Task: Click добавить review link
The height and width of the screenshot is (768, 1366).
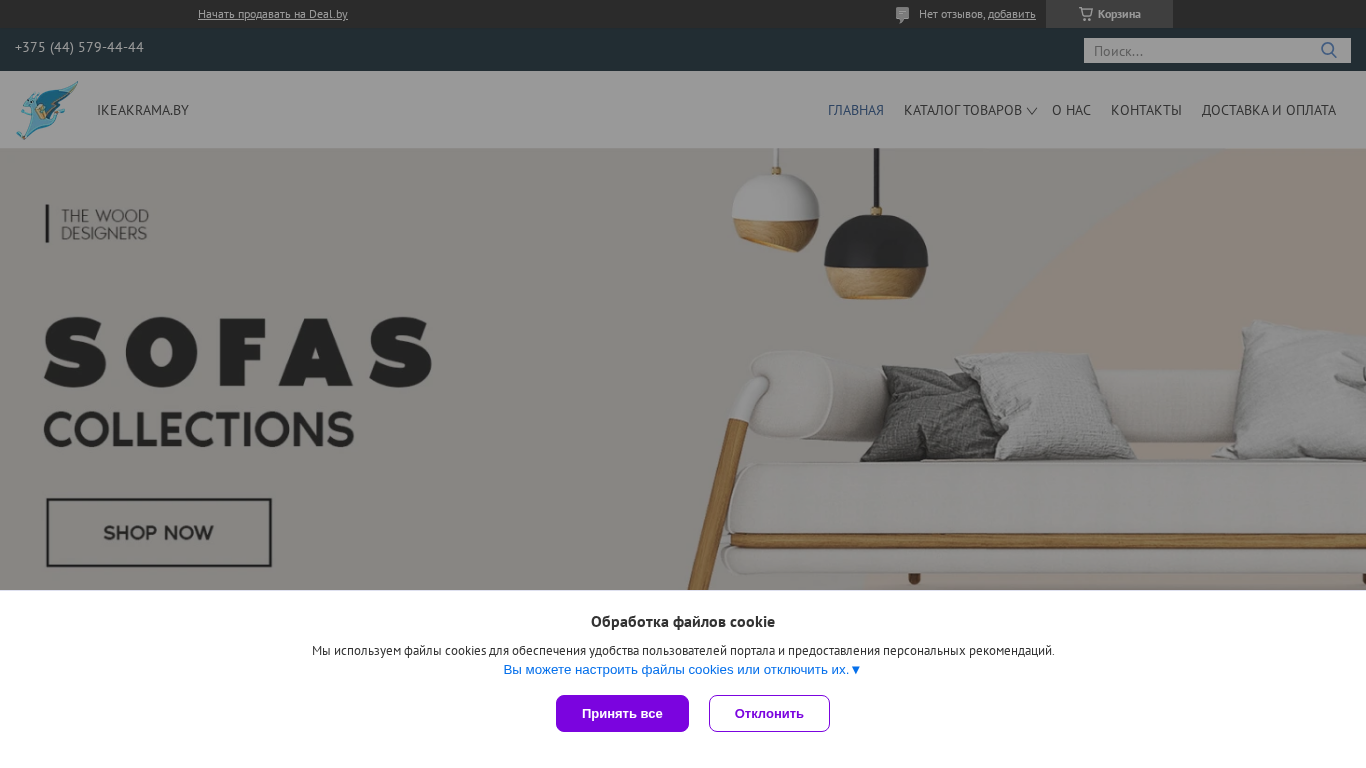Action: tap(1012, 14)
